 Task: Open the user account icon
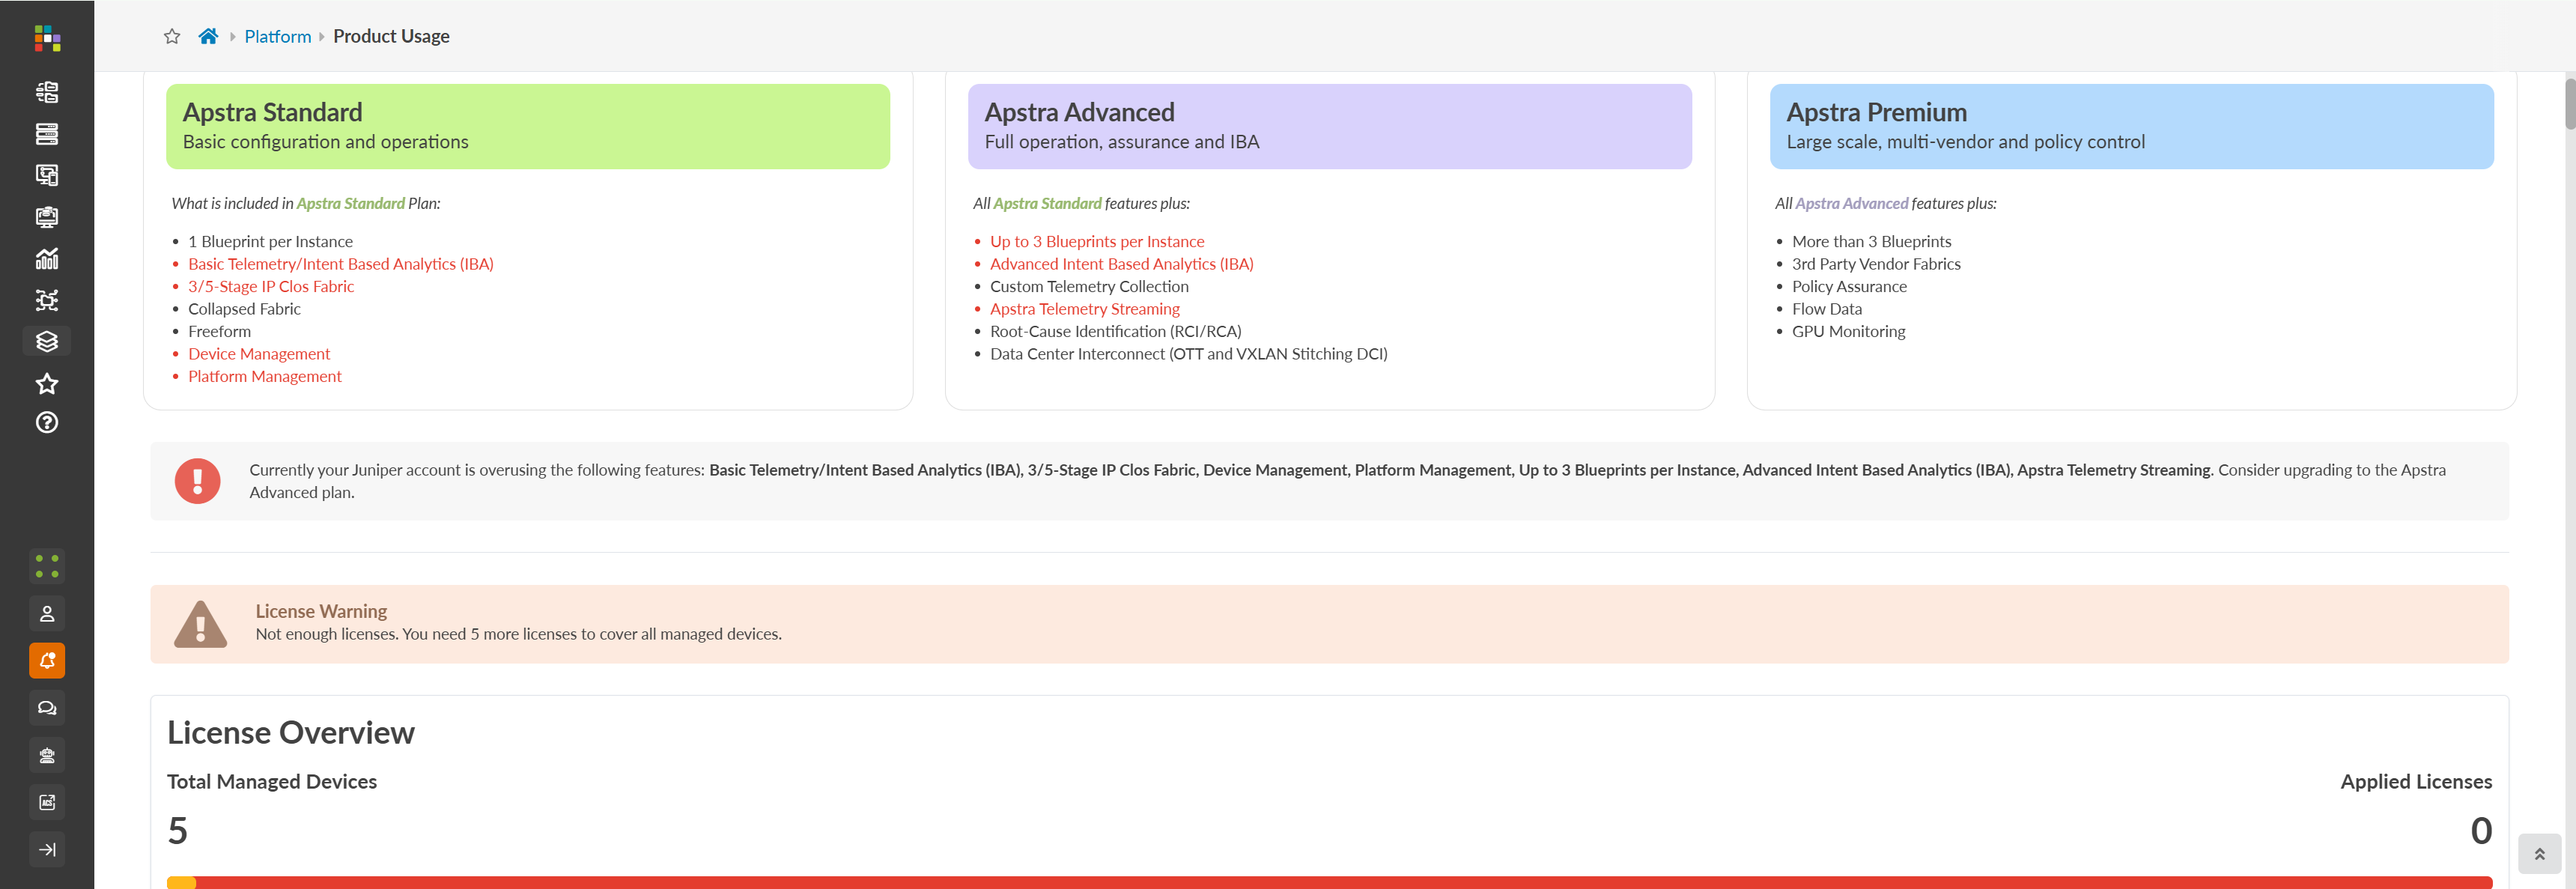(x=46, y=612)
